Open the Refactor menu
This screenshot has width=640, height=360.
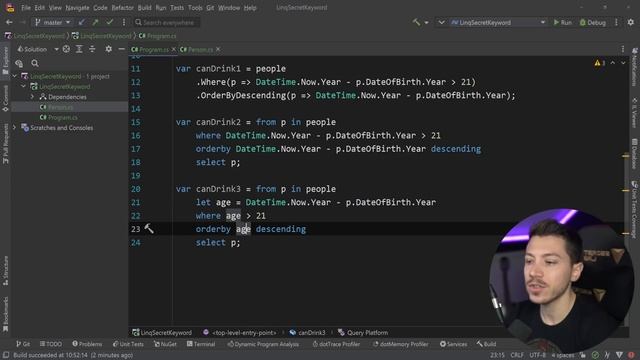(x=122, y=8)
